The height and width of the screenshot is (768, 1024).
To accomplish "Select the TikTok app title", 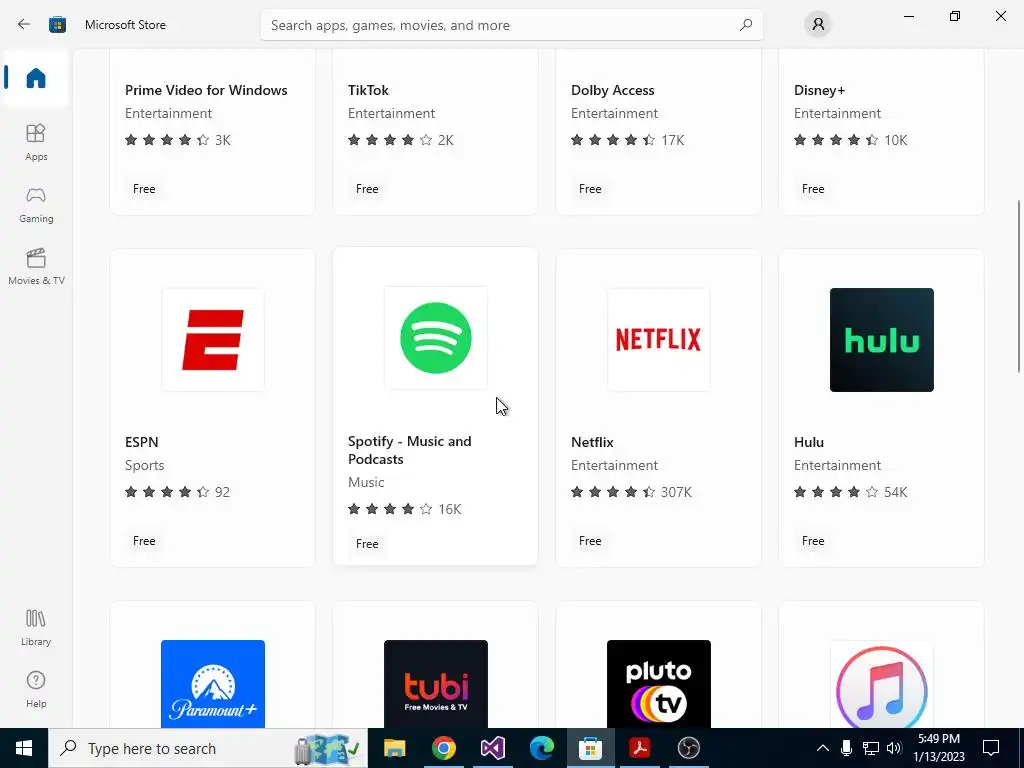I will pos(368,90).
